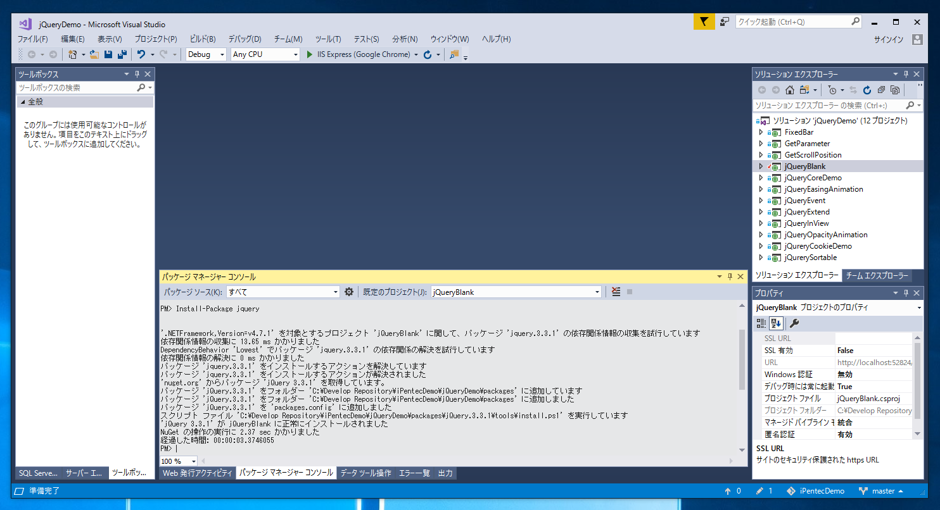940x510 pixels.
Task: Open the 100 % zoom dropdown
Action: pyautogui.click(x=193, y=461)
